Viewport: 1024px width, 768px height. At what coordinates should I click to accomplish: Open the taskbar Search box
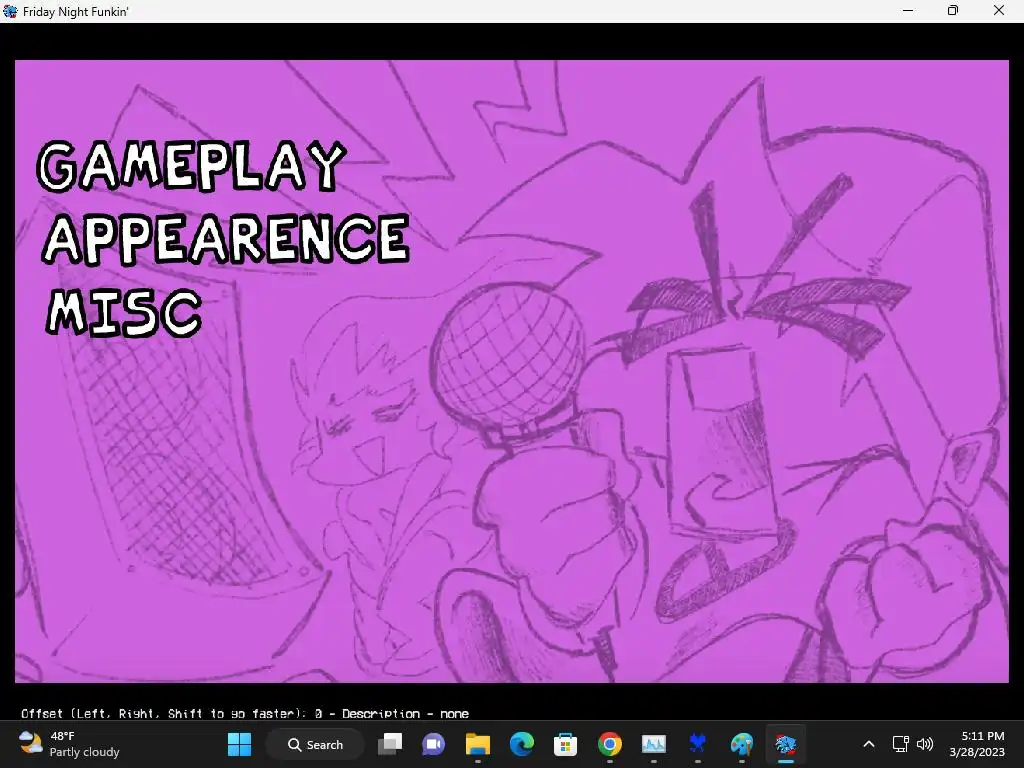pos(315,744)
